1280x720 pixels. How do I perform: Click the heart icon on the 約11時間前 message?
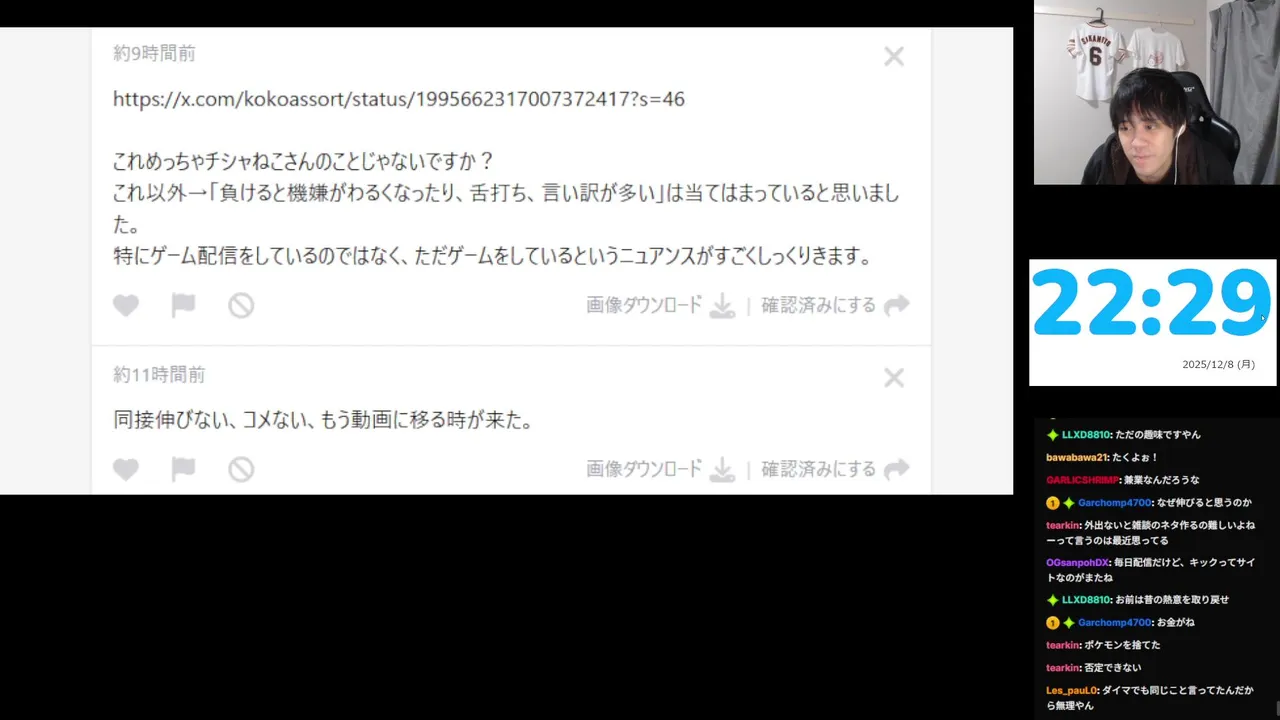[x=126, y=469]
